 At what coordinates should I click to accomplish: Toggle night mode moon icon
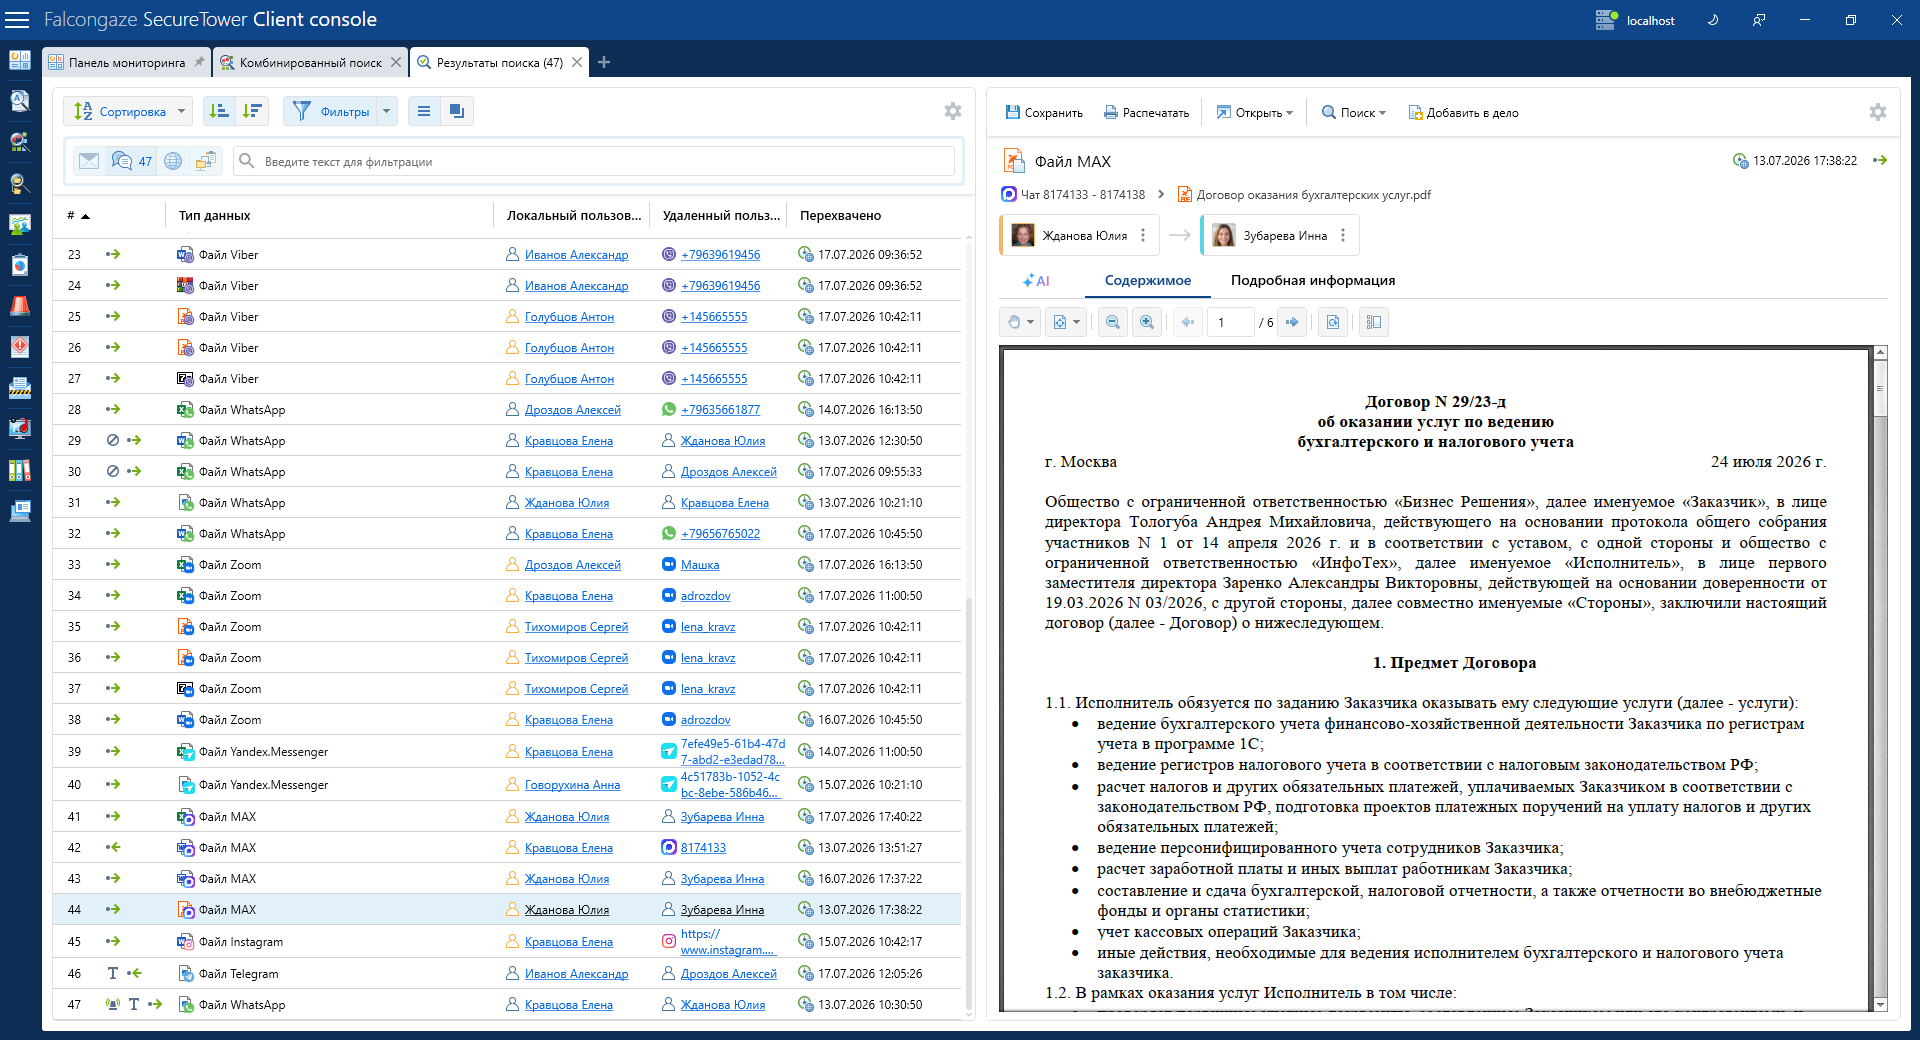pos(1713,20)
